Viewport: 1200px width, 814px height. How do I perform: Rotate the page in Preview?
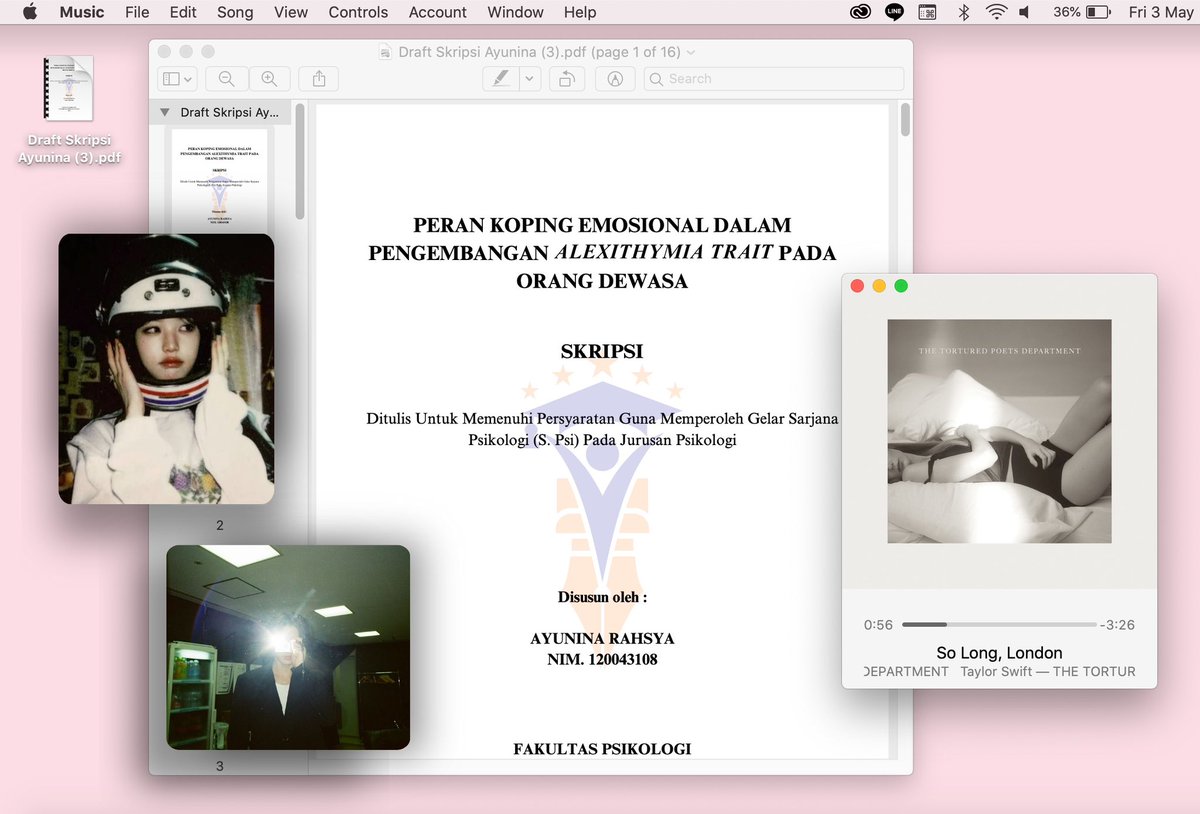pyautogui.click(x=567, y=78)
